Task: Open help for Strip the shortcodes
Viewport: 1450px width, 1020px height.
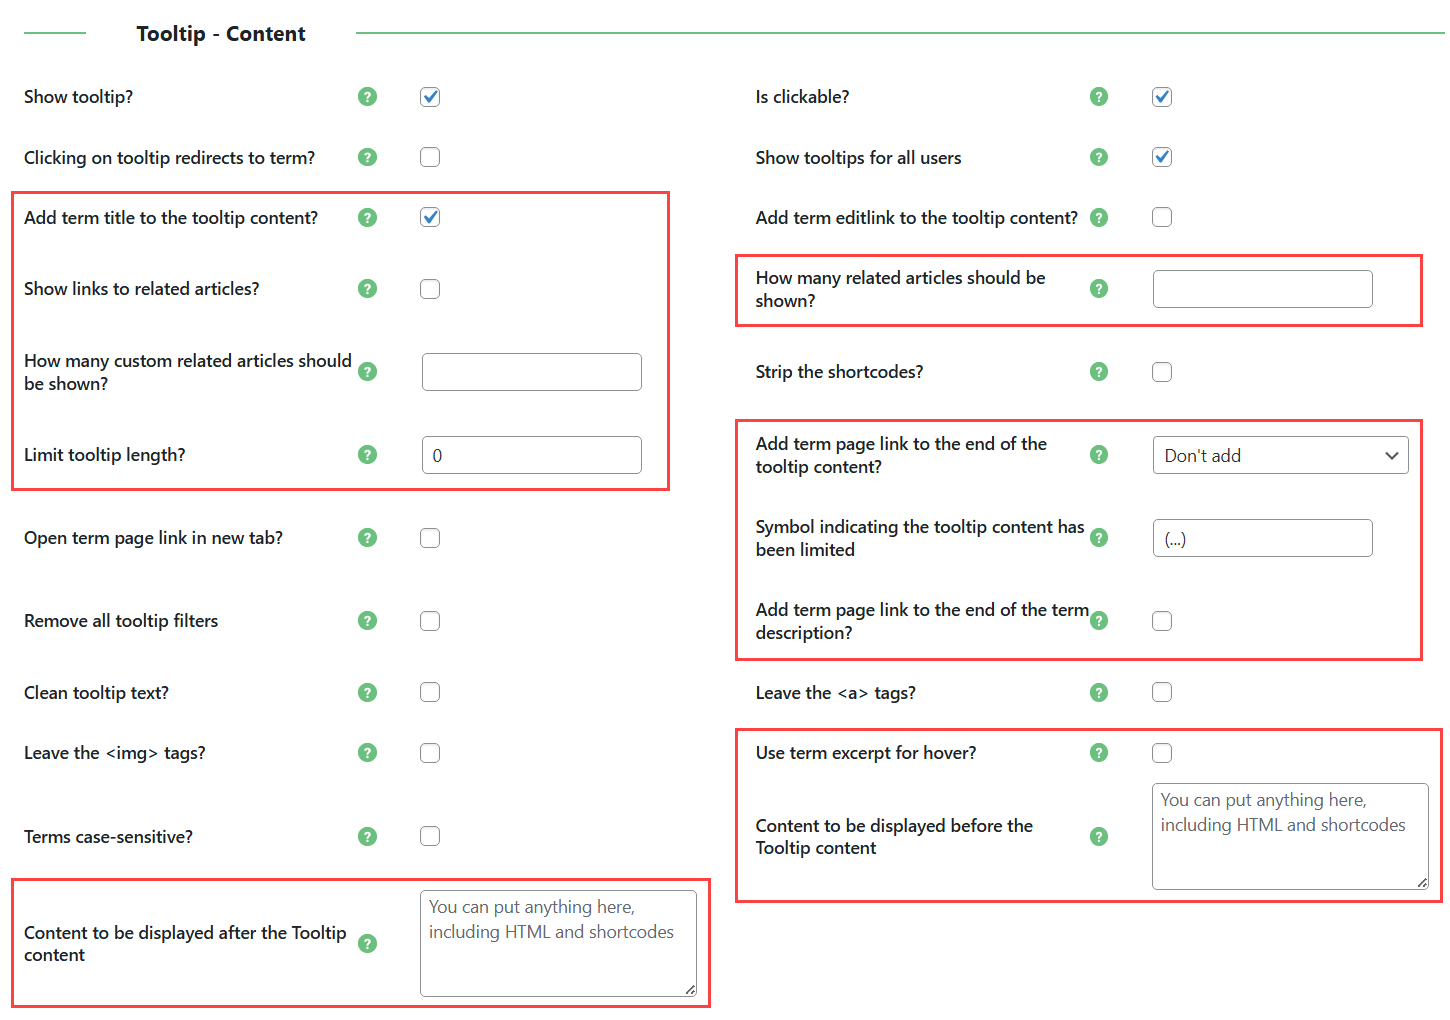Action: (1099, 371)
